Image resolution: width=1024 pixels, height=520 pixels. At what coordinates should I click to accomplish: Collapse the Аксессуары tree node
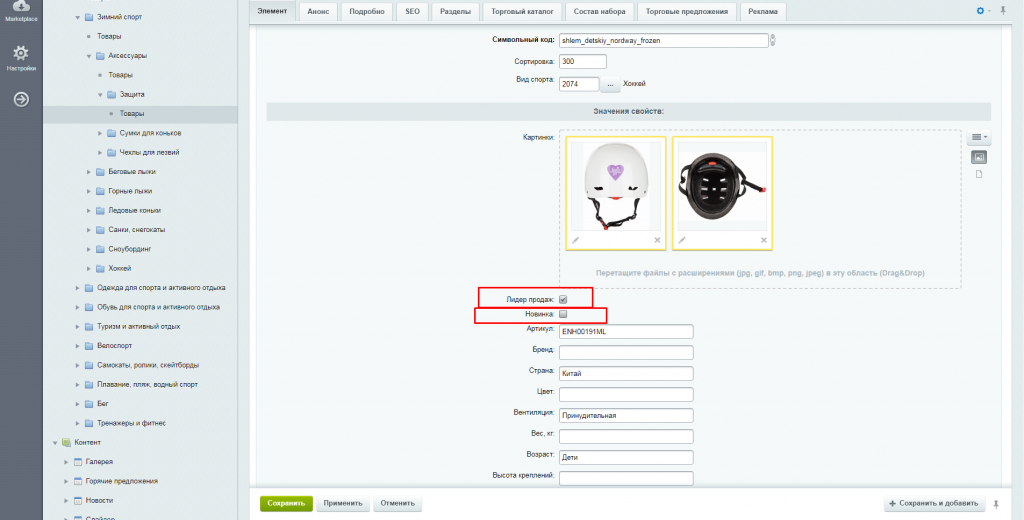[x=89, y=56]
